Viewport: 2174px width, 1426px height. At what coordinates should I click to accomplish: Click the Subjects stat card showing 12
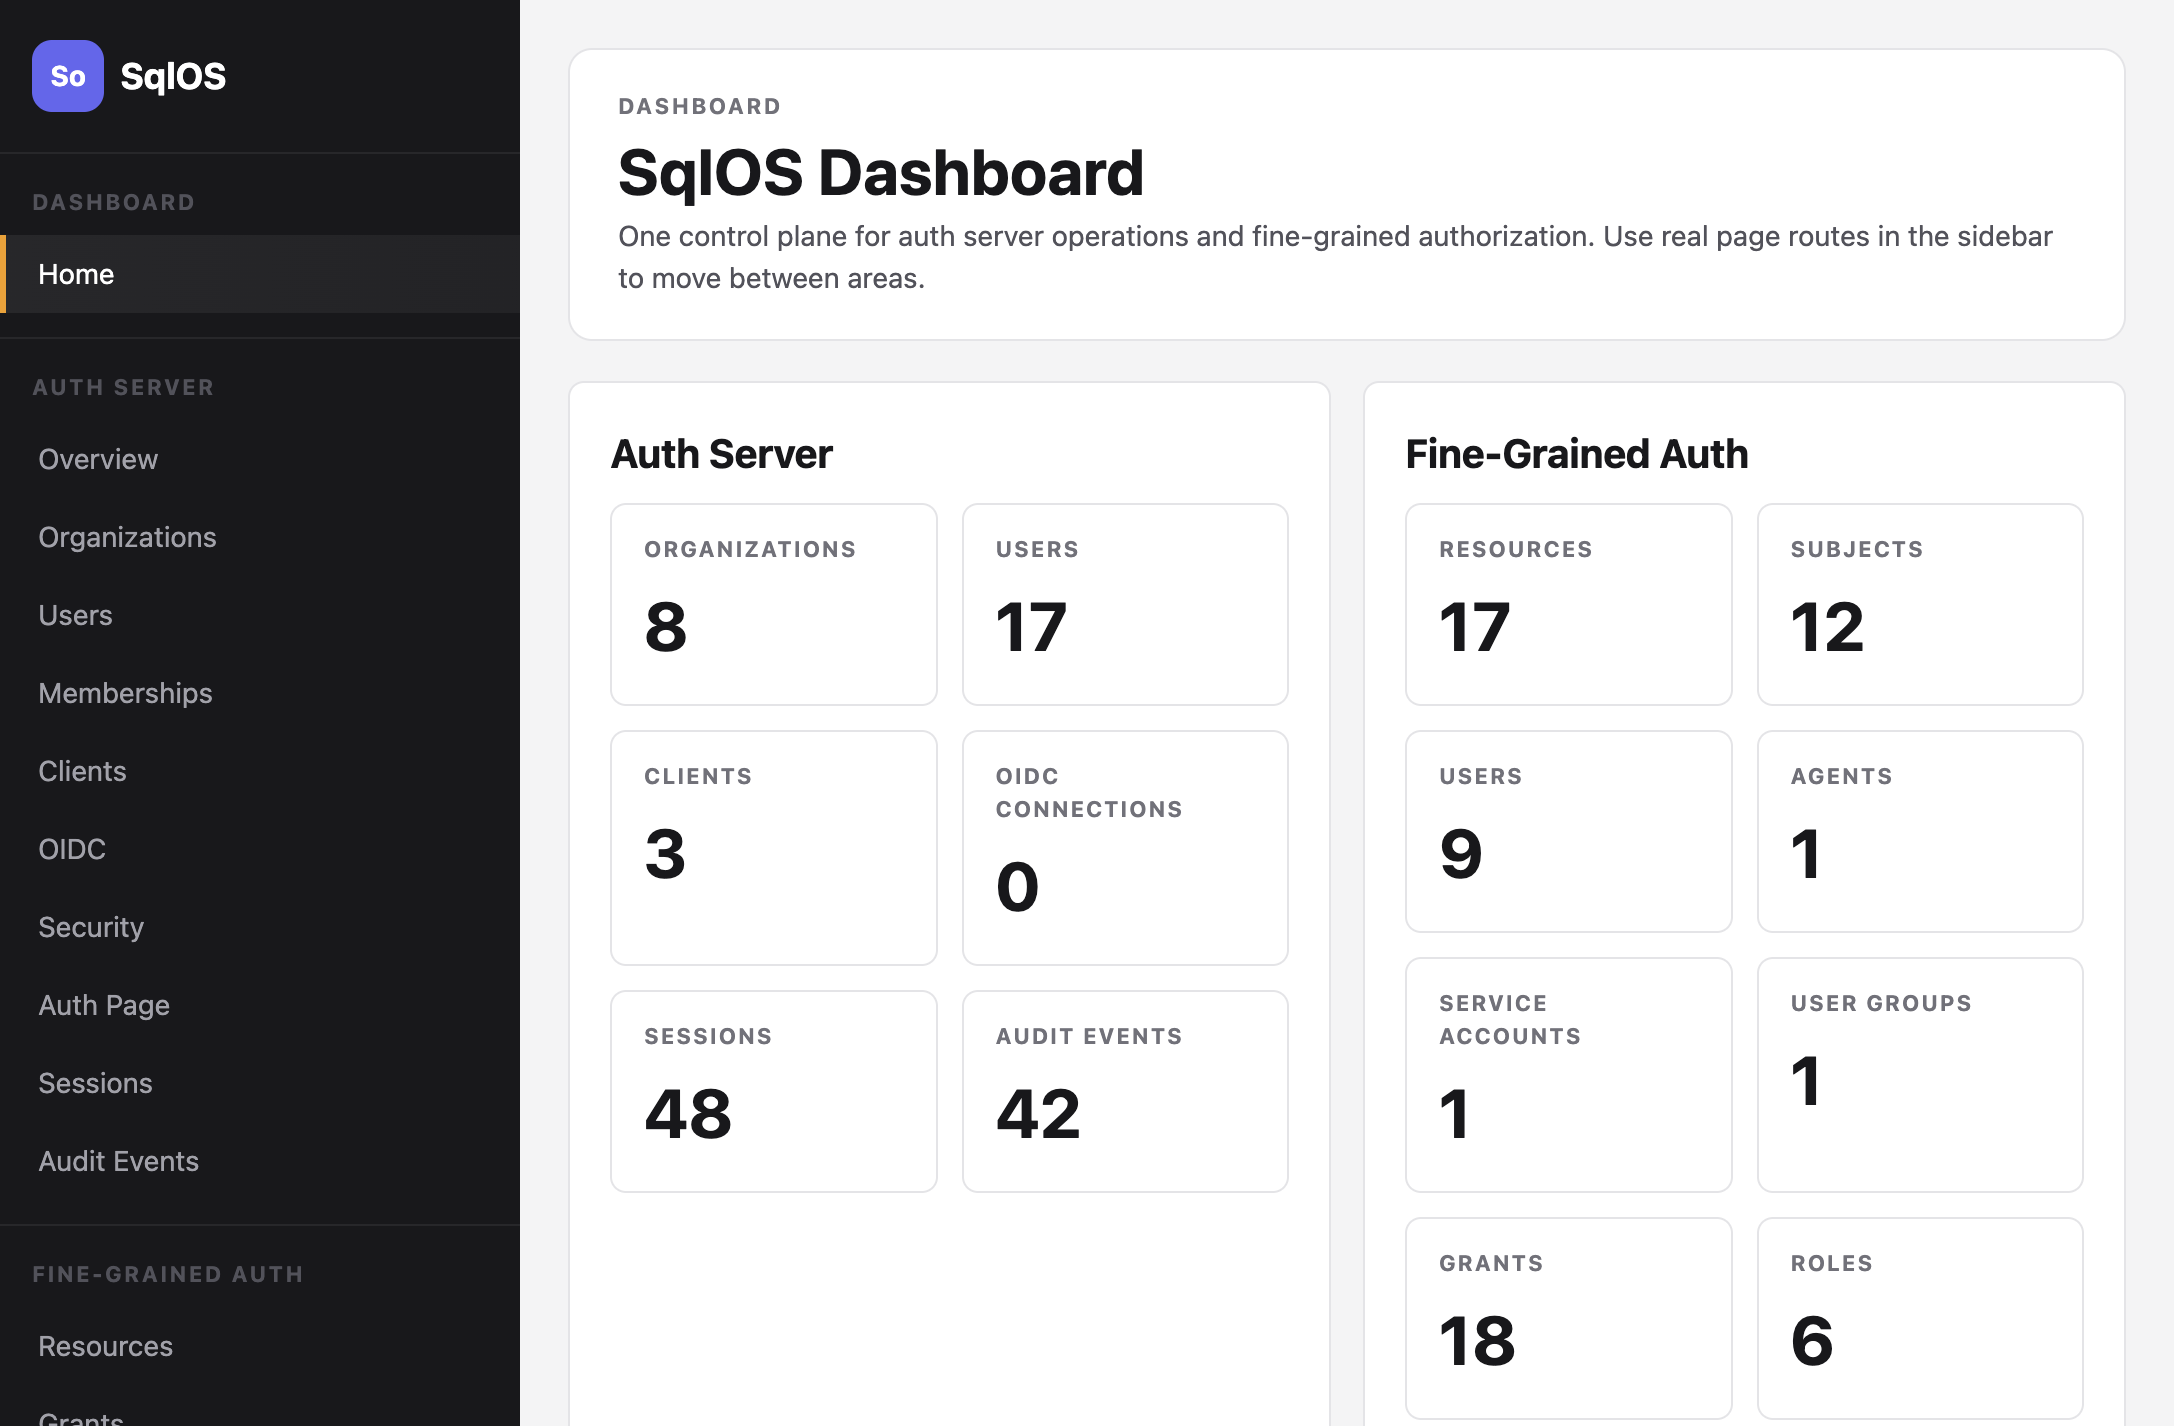pos(1919,604)
